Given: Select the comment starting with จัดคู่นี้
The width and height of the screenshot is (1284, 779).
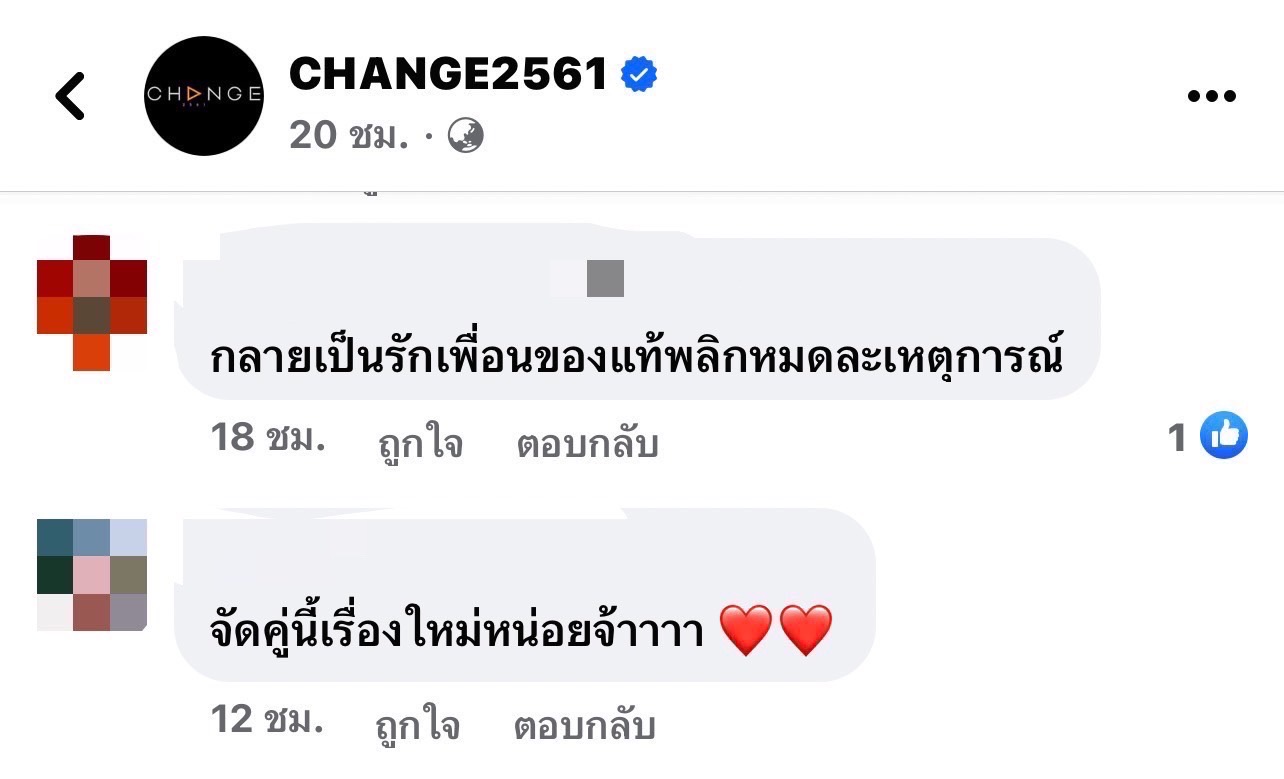Looking at the screenshot, I should click(455, 632).
